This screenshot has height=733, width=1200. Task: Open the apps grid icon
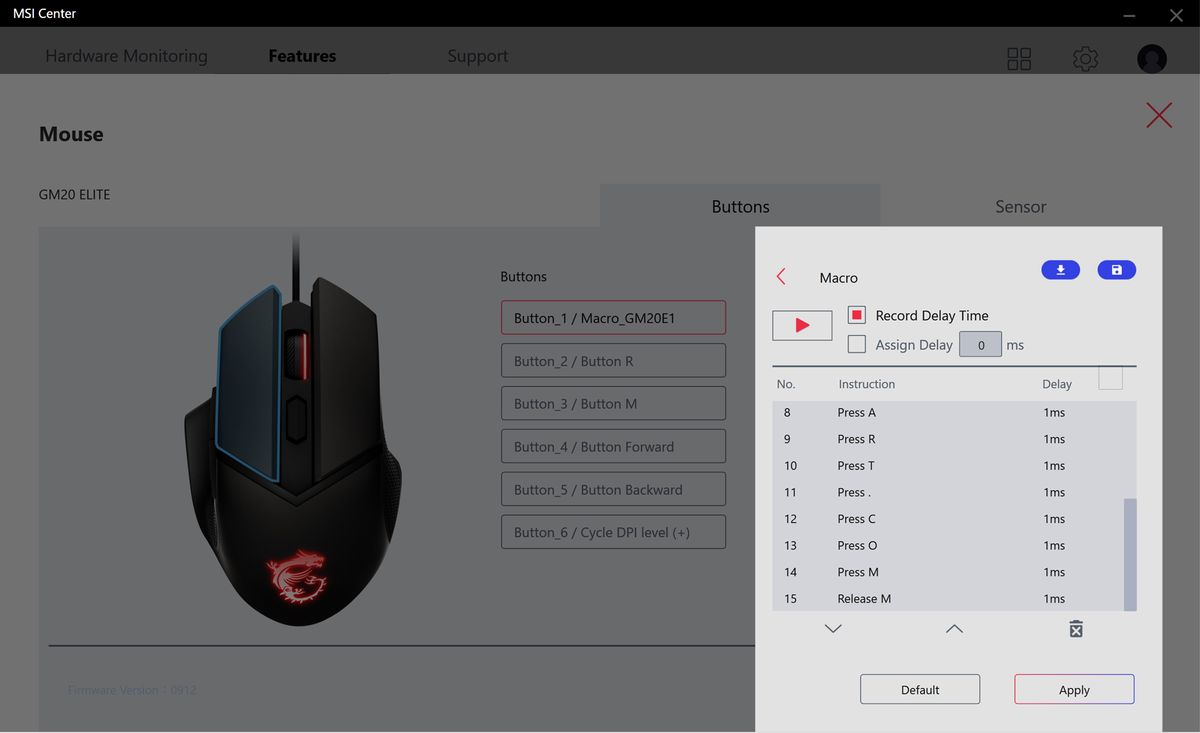[x=1019, y=59]
